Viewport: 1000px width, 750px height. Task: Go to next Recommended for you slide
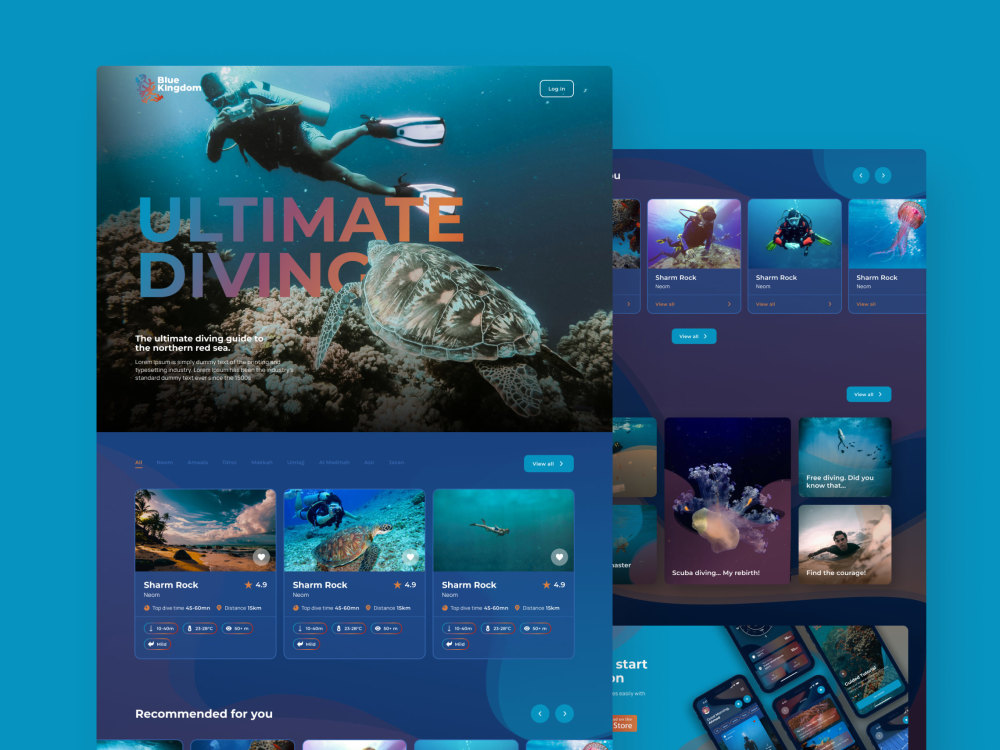click(x=564, y=714)
